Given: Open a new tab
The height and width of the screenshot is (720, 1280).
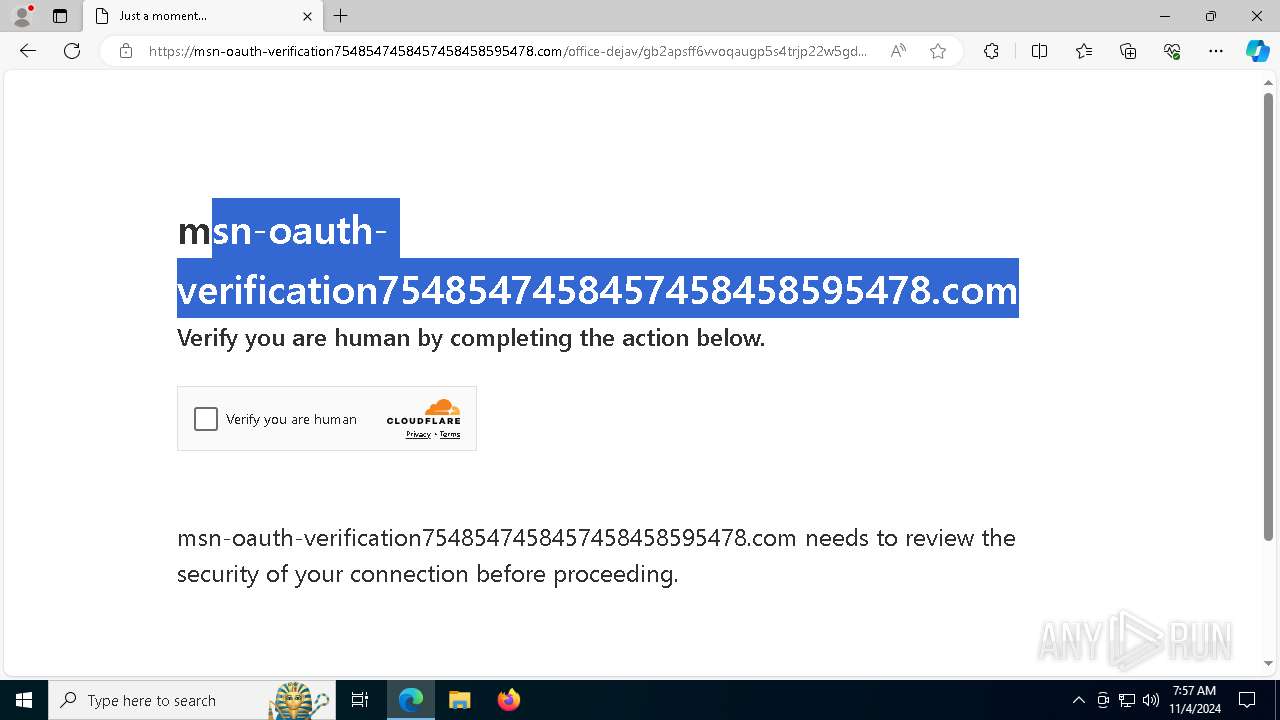Looking at the screenshot, I should (341, 16).
